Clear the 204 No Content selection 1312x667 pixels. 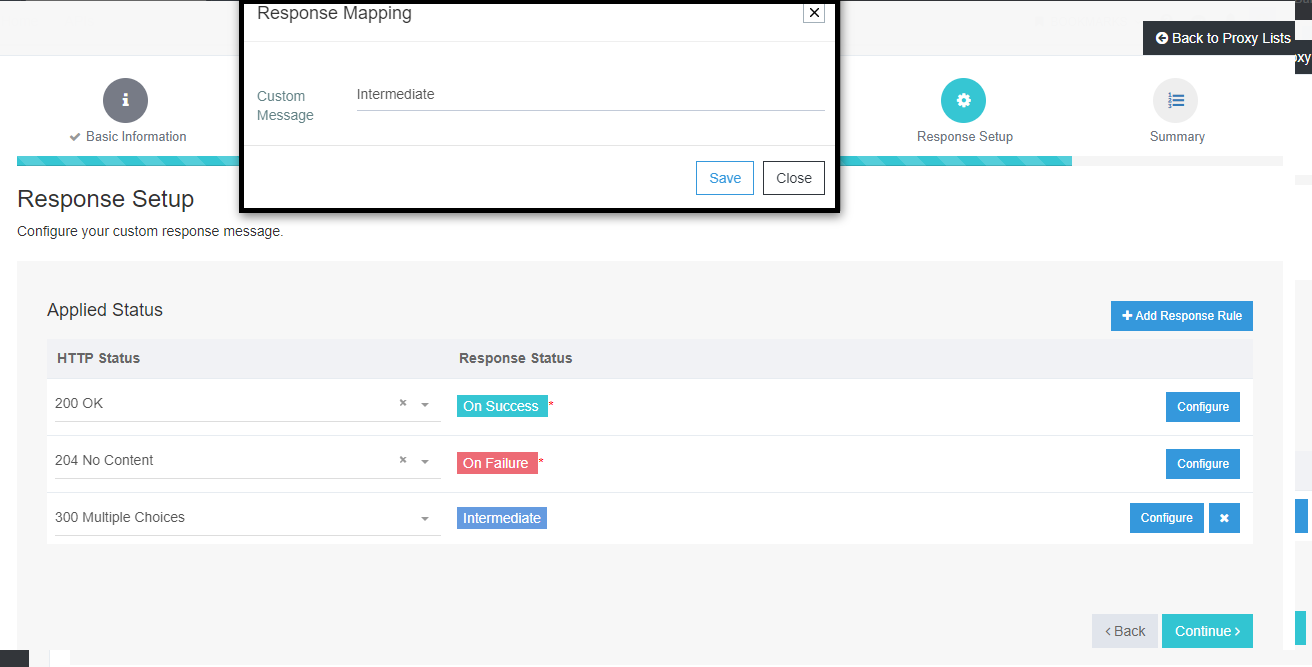402,460
